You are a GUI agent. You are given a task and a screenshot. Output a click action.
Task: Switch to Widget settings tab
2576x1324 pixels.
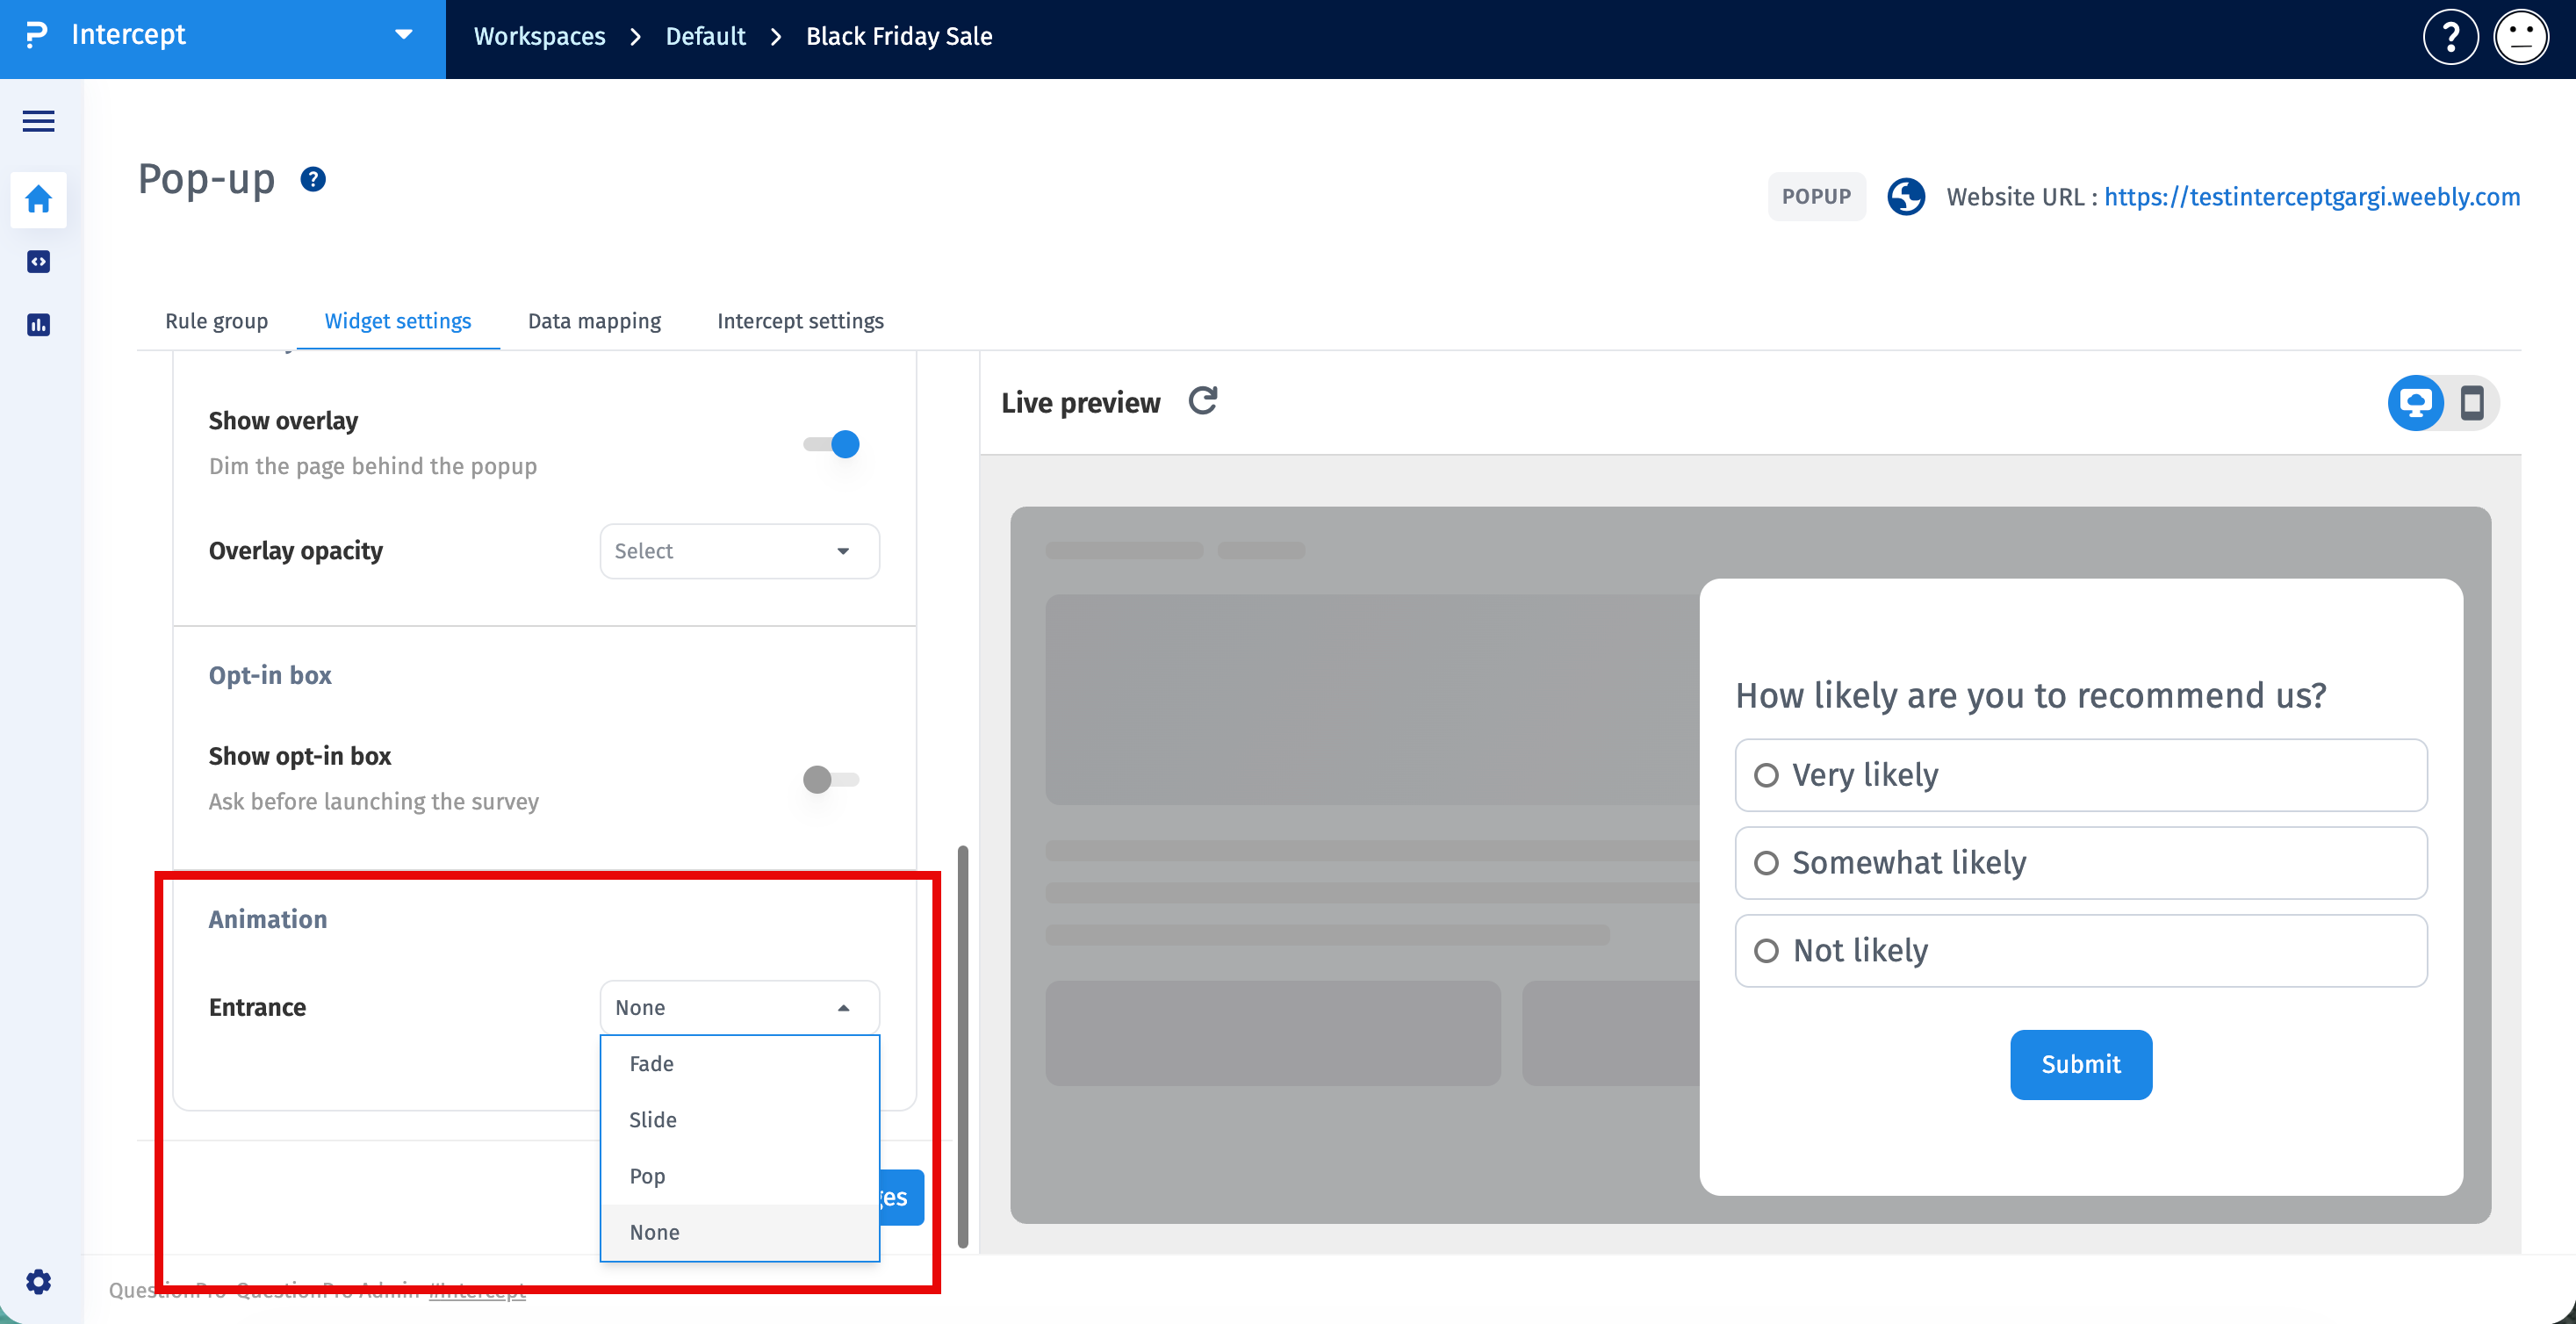pyautogui.click(x=398, y=321)
